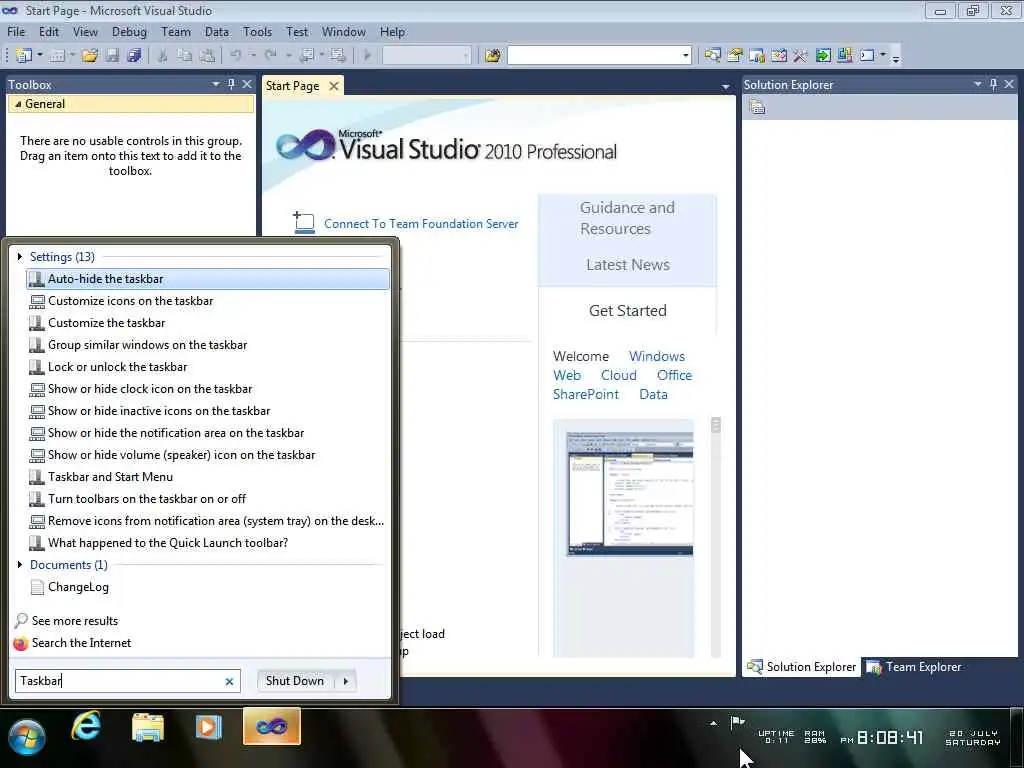Open the ChangeLog document result
The width and height of the screenshot is (1024, 768).
208,586
